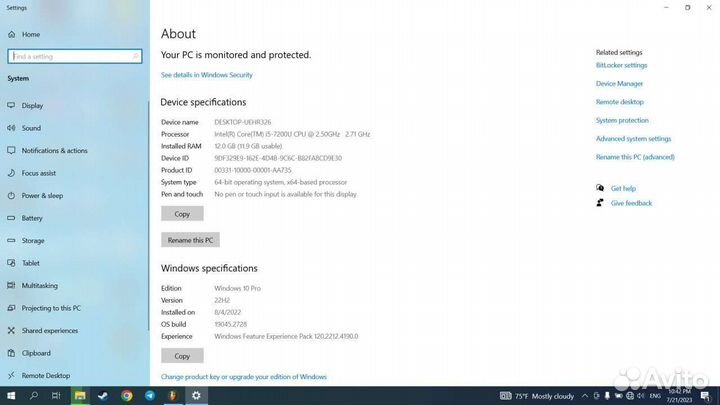Click the Product ID 00331-10000-00001-AA735
The width and height of the screenshot is (720, 405).
coord(253,170)
